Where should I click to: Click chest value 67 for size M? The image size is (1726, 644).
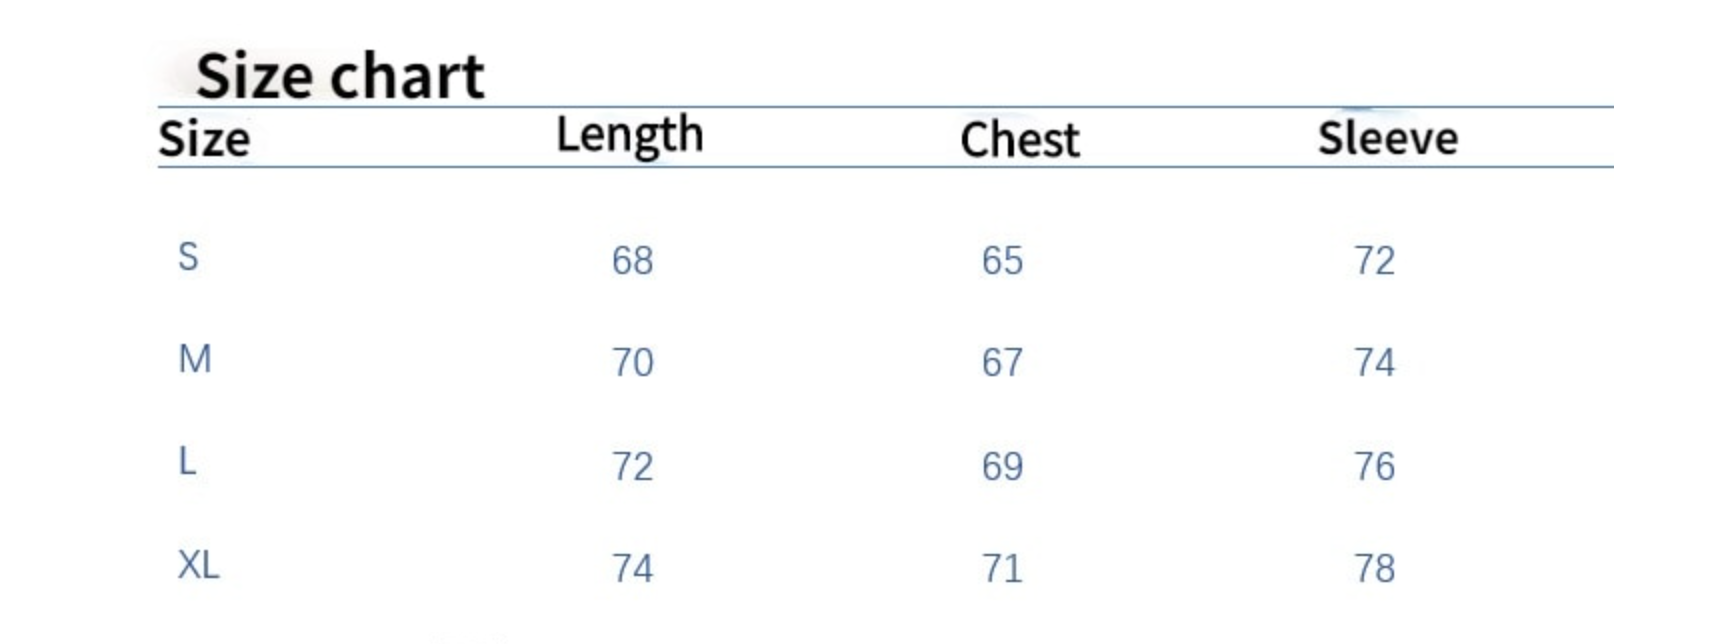click(1002, 362)
